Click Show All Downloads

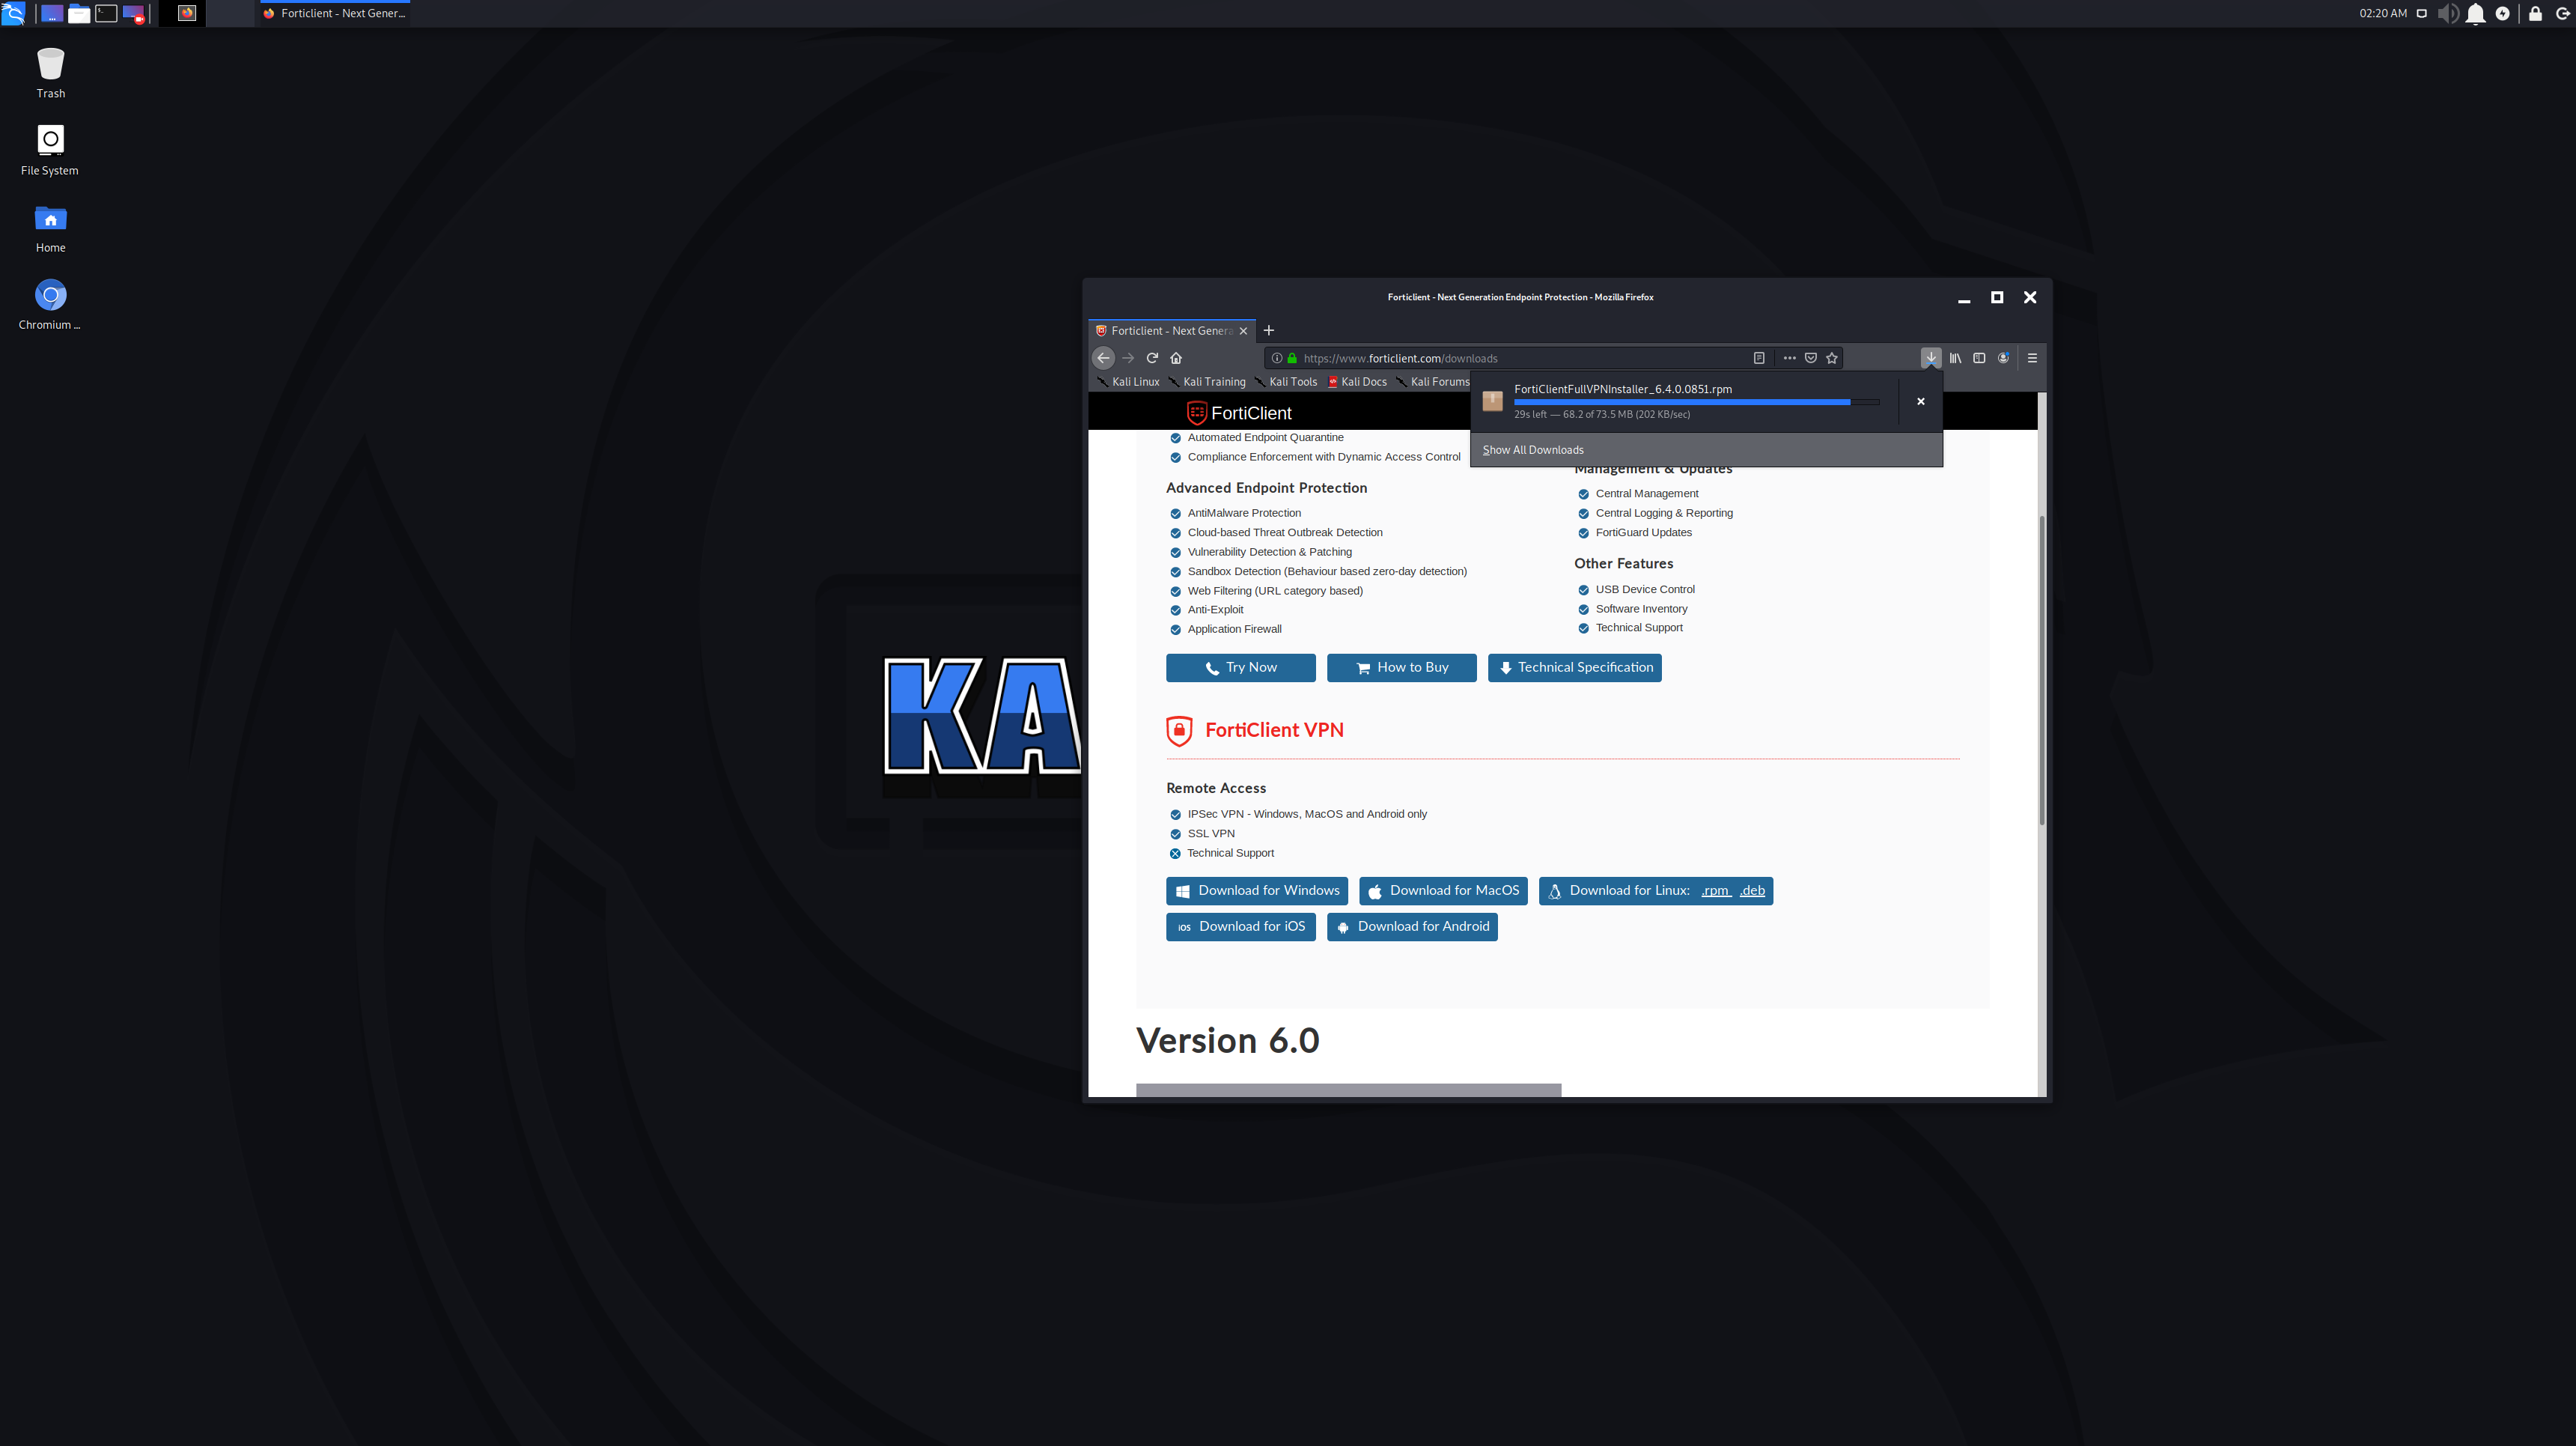(x=1533, y=450)
